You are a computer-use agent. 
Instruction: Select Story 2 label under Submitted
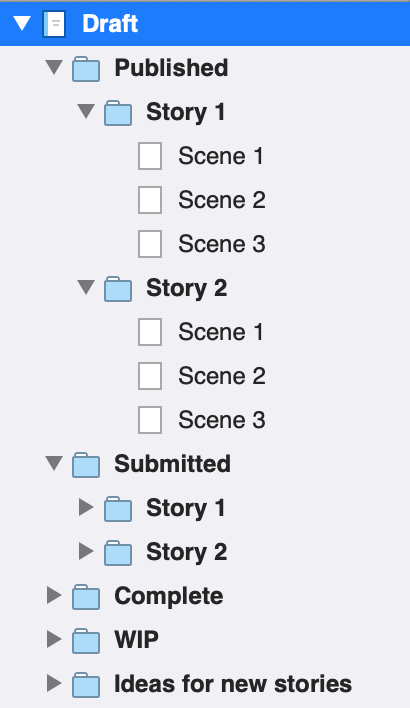(186, 552)
